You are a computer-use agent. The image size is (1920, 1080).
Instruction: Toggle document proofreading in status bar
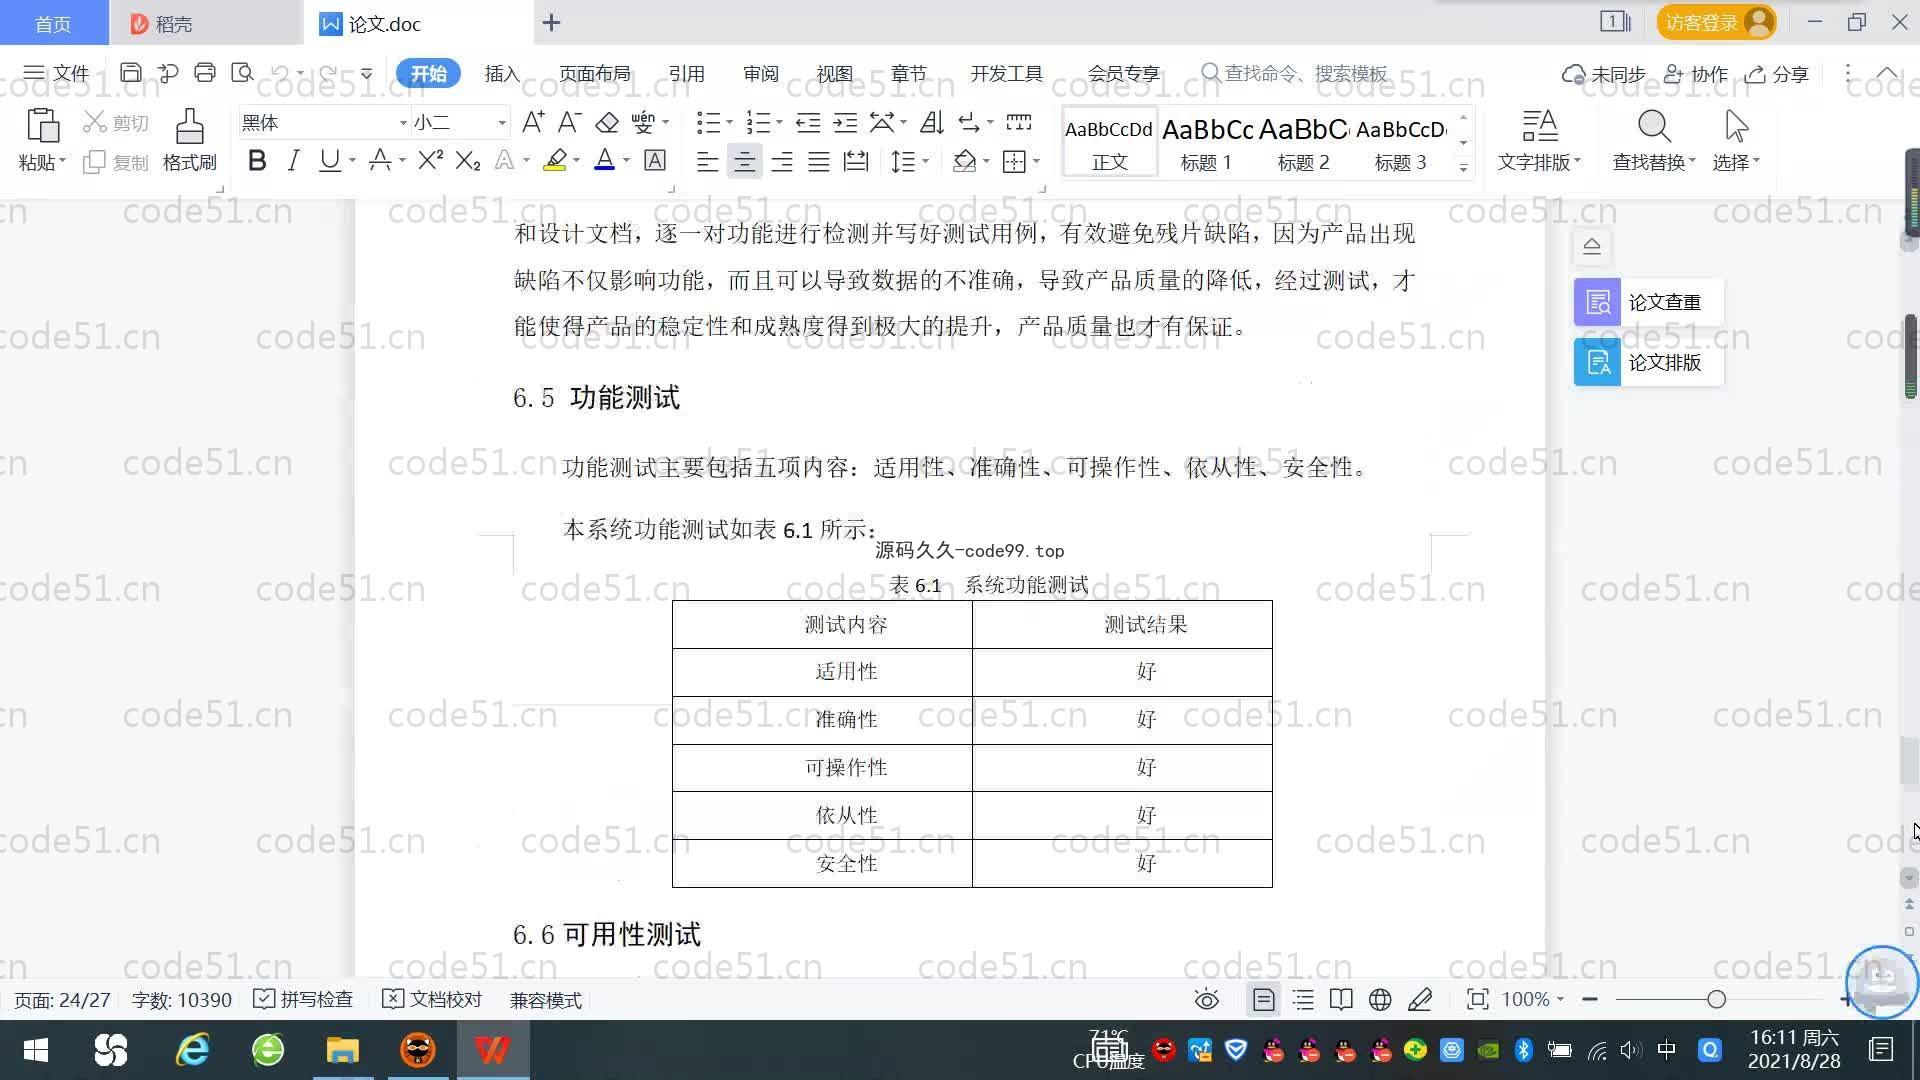pyautogui.click(x=432, y=1000)
